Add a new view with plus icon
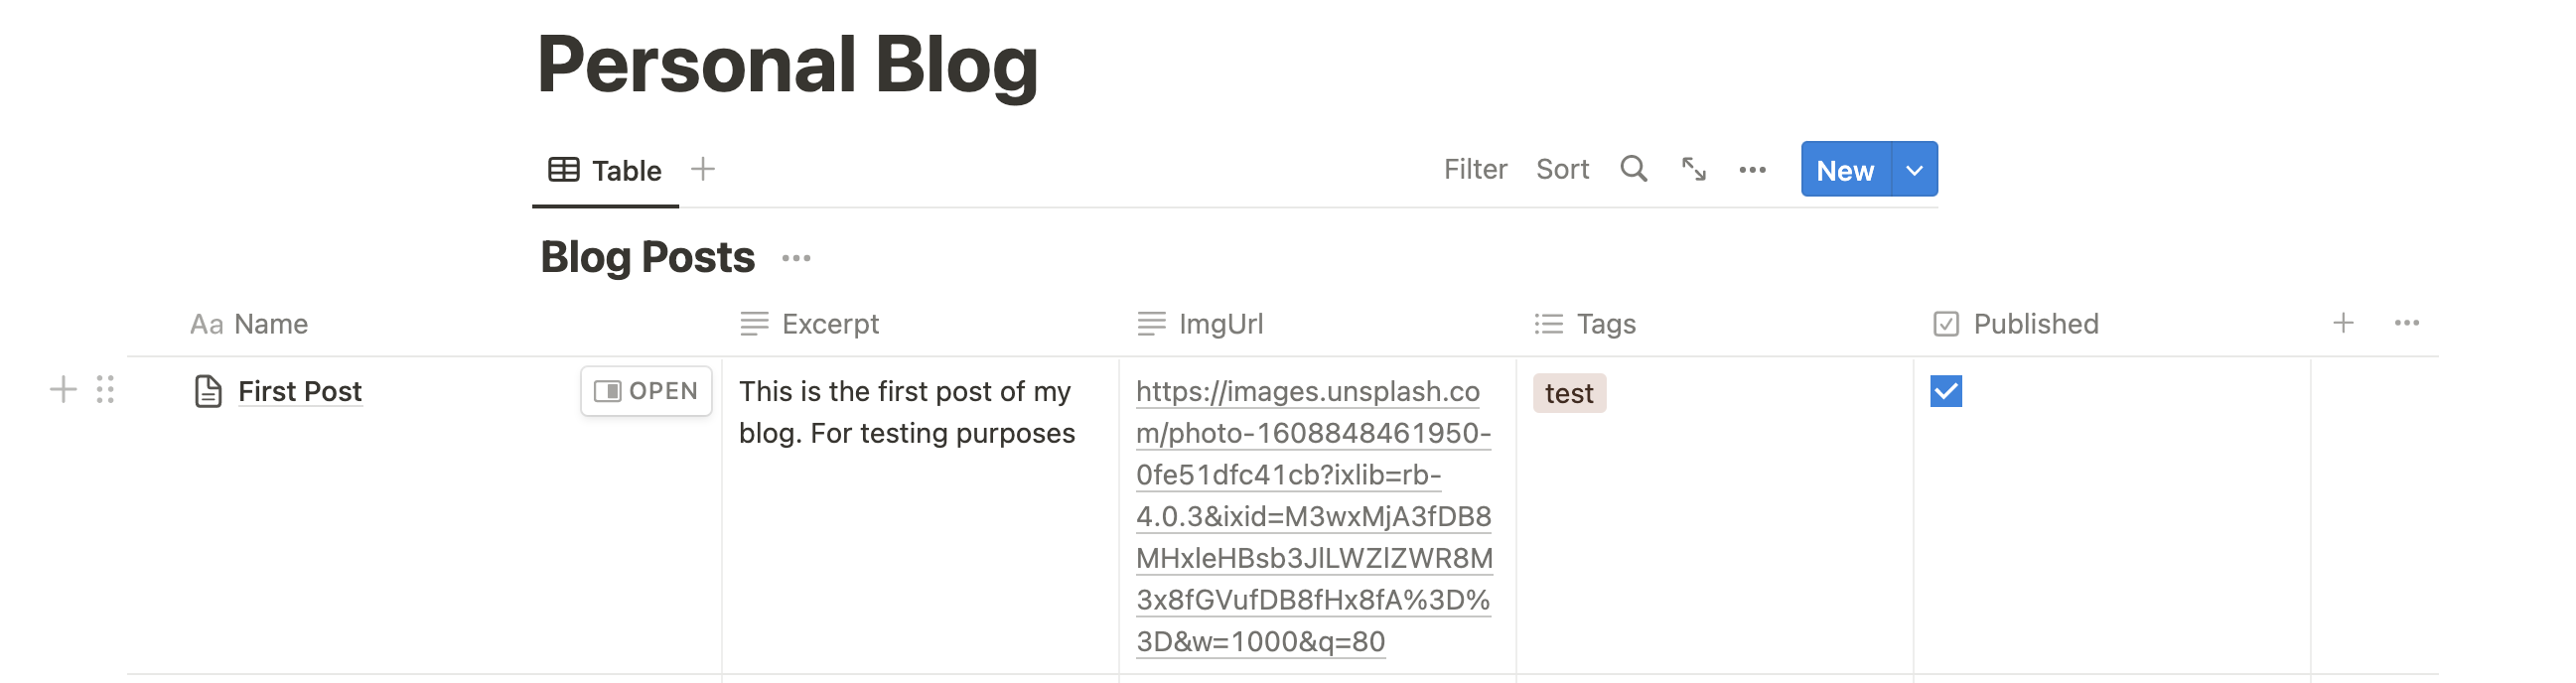Screen dimensions: 2576x683 click(703, 169)
